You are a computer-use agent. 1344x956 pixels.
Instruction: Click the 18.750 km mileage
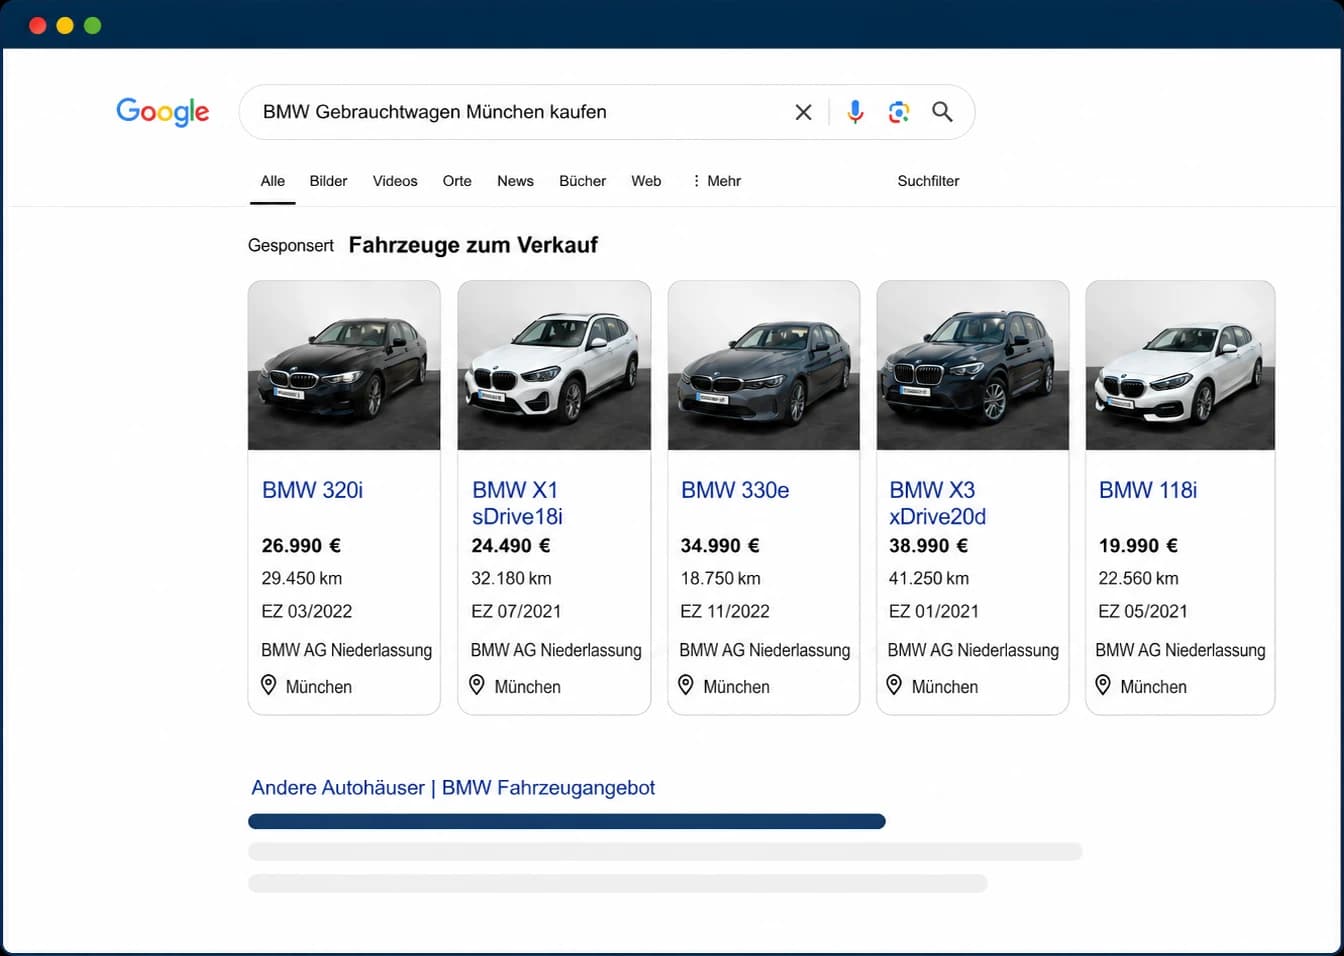pos(720,578)
